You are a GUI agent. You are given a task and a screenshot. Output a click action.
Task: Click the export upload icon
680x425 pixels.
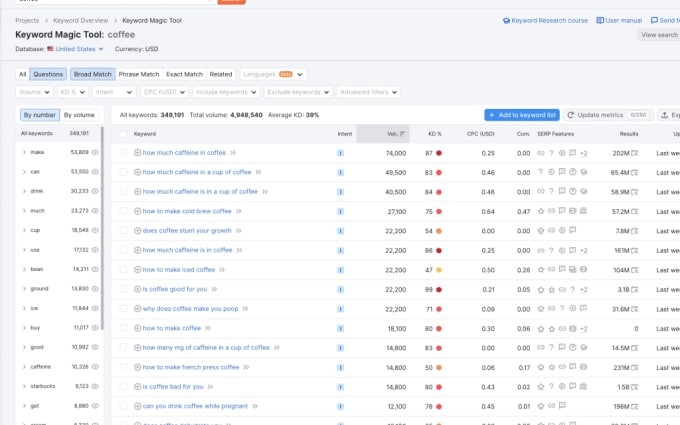(x=664, y=115)
